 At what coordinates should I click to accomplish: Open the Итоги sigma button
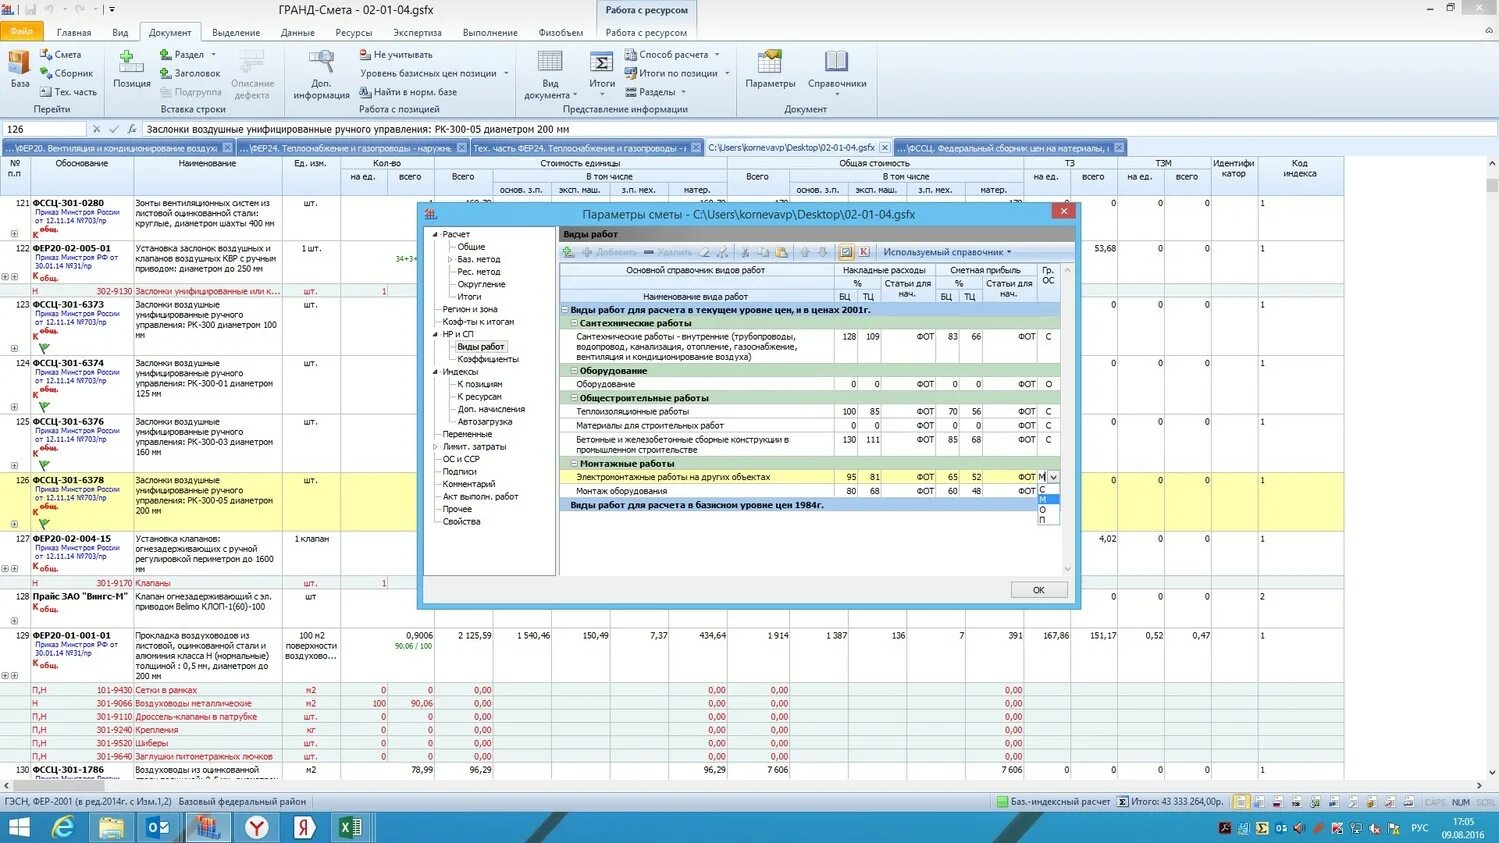pyautogui.click(x=602, y=69)
